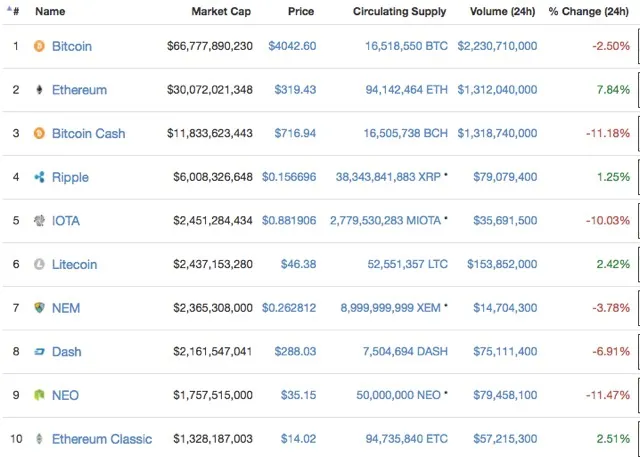Image resolution: width=640 pixels, height=457 pixels.
Task: Click the IOTA logo icon
Action: 39,221
